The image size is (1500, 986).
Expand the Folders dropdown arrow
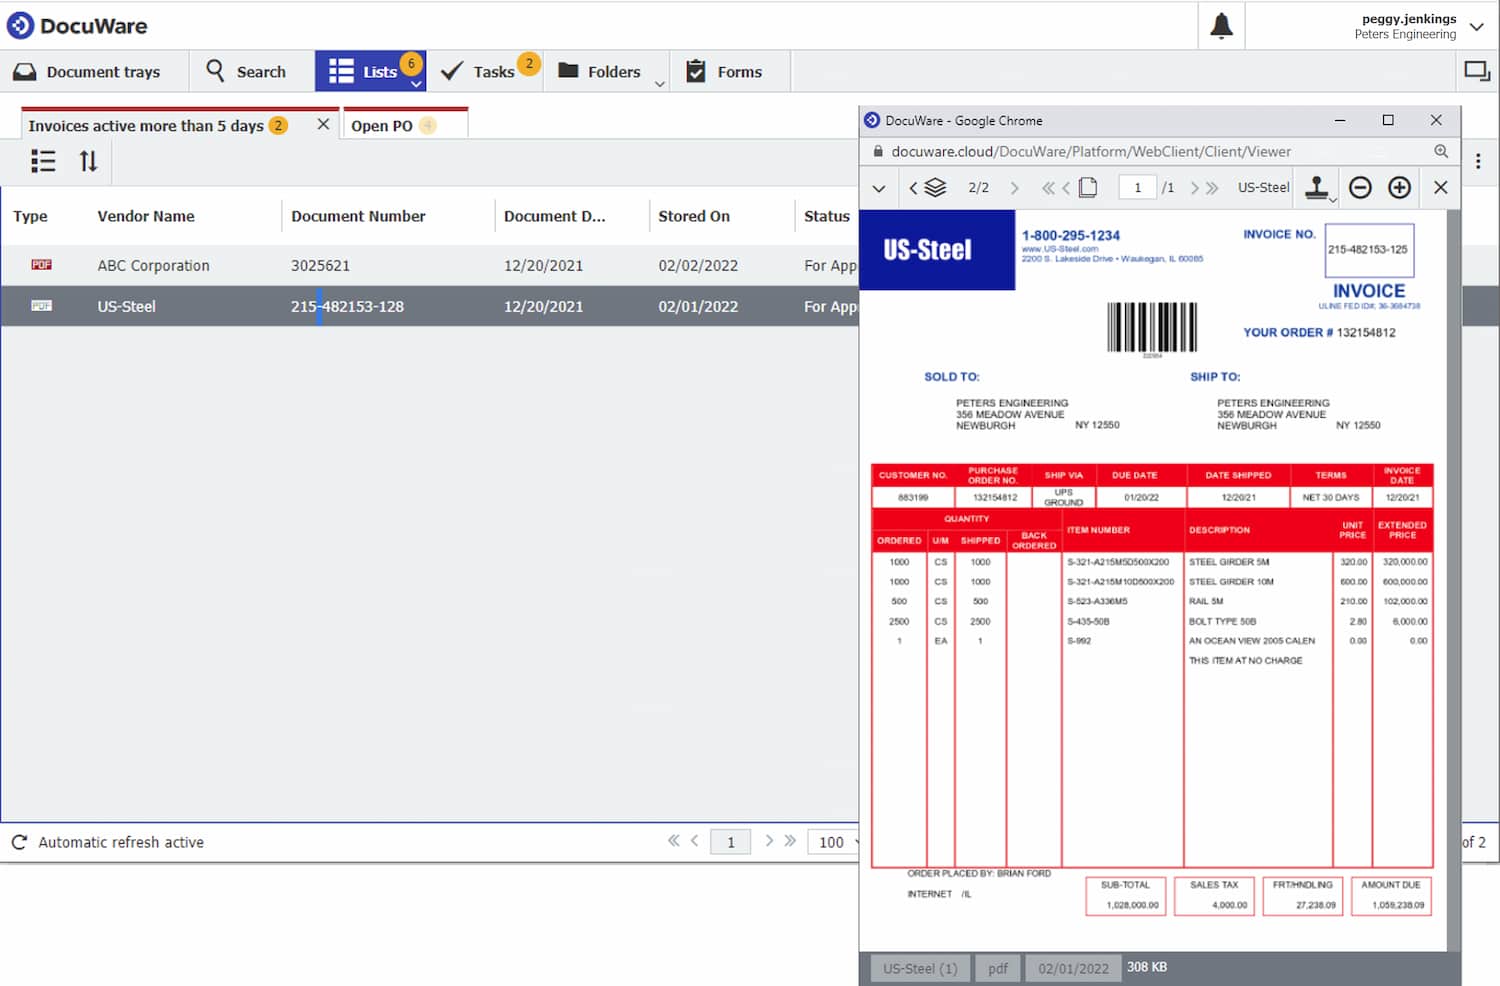click(659, 84)
